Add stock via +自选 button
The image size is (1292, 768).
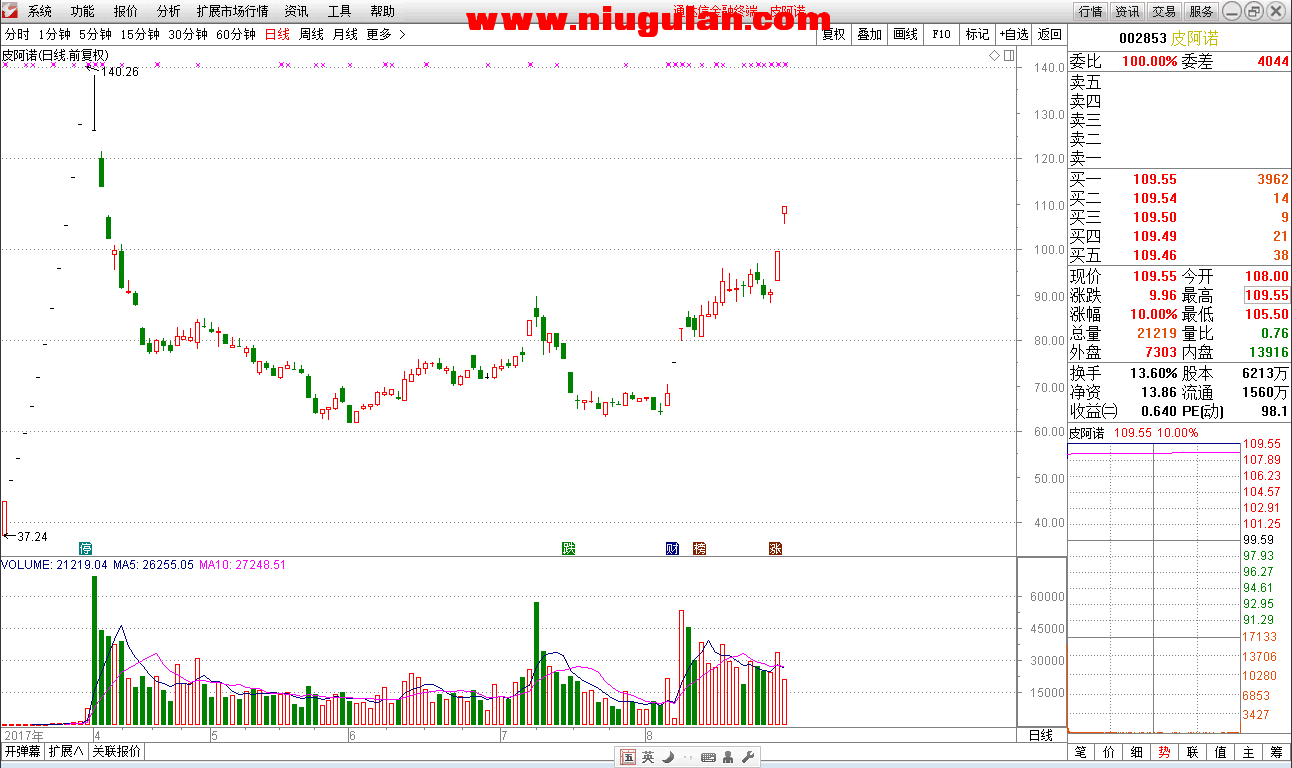coord(1013,34)
